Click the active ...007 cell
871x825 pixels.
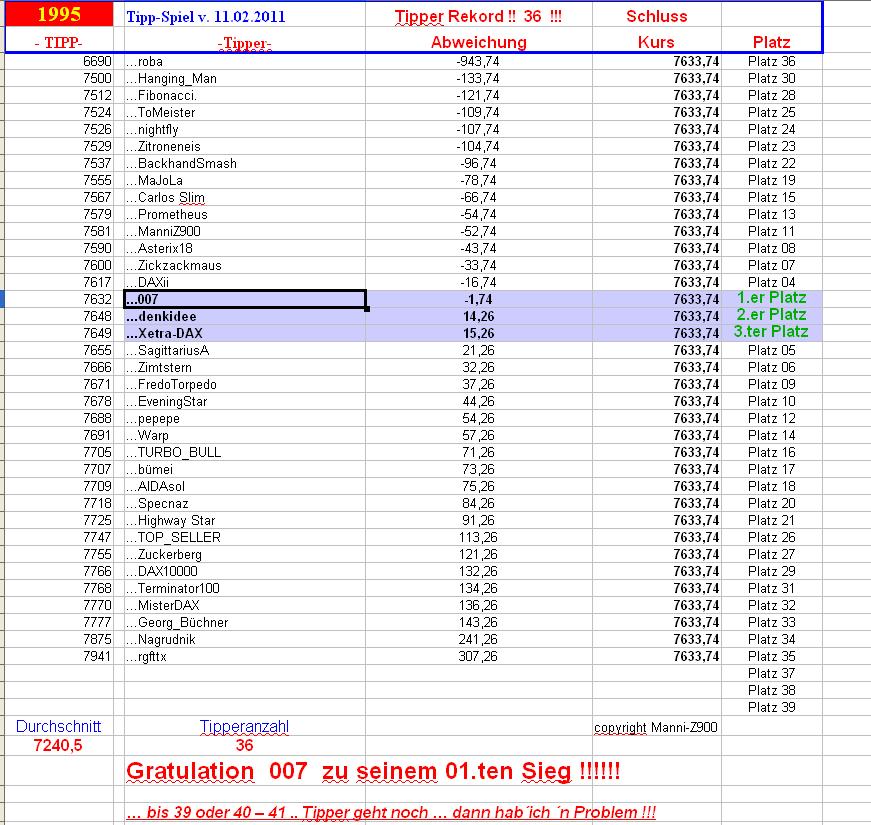point(245,299)
